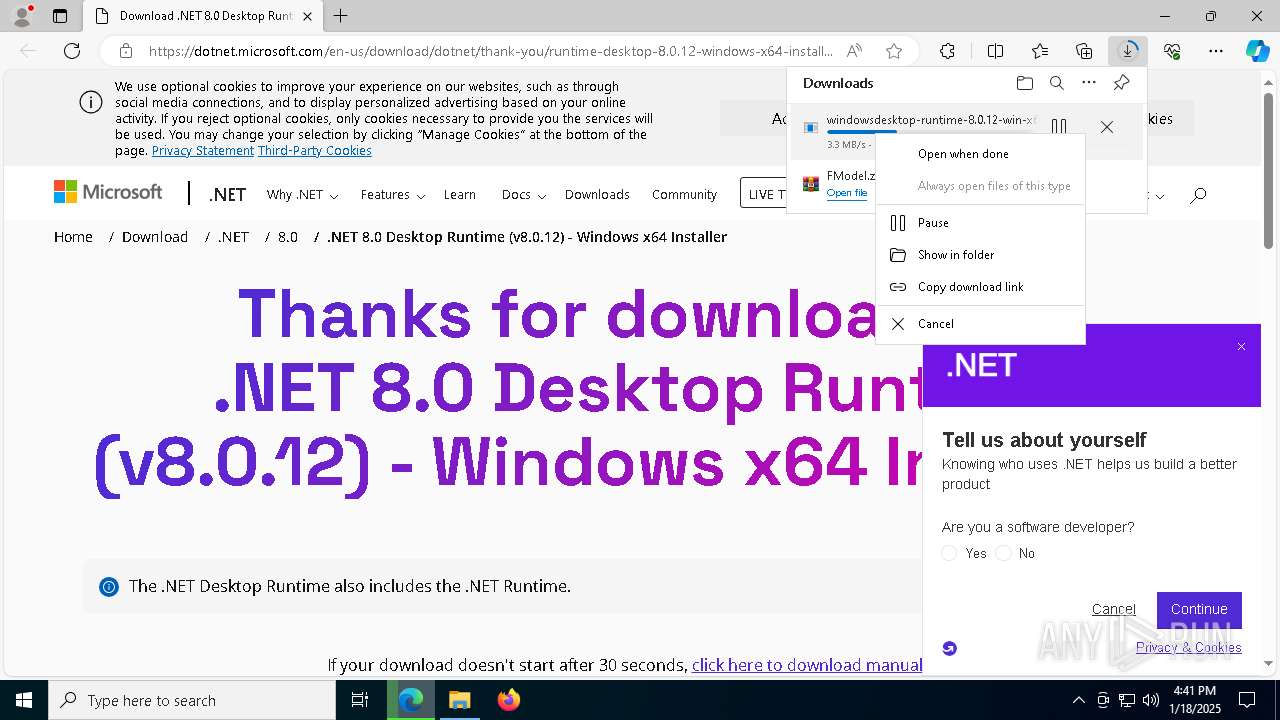1280x720 pixels.
Task: Click Continue in survey
Action: tap(1199, 609)
